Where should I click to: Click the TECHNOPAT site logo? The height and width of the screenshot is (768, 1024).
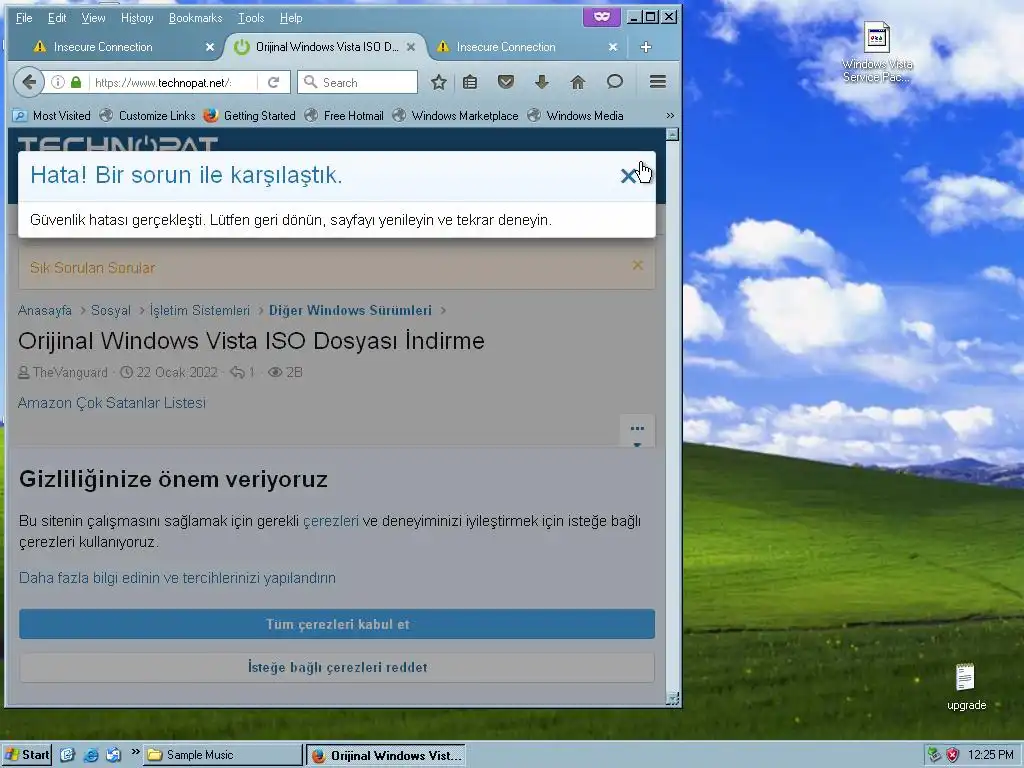(x=118, y=144)
